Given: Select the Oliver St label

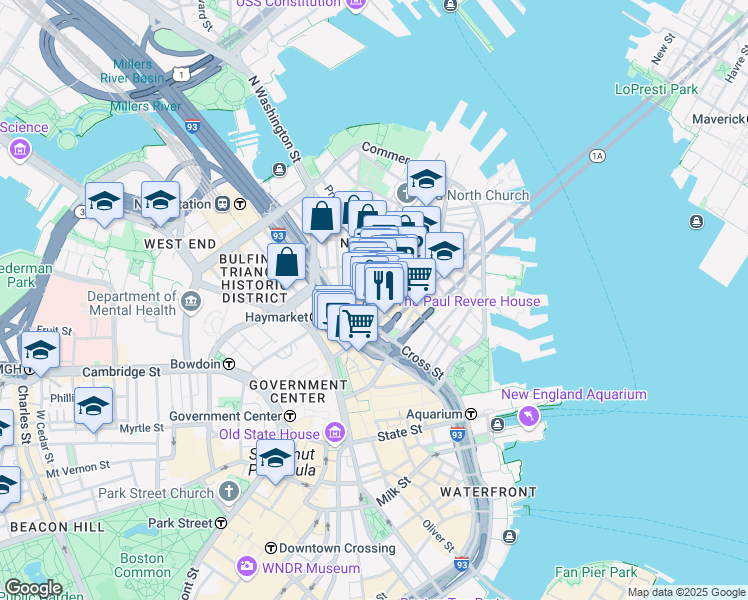Looking at the screenshot, I should coord(438,536).
